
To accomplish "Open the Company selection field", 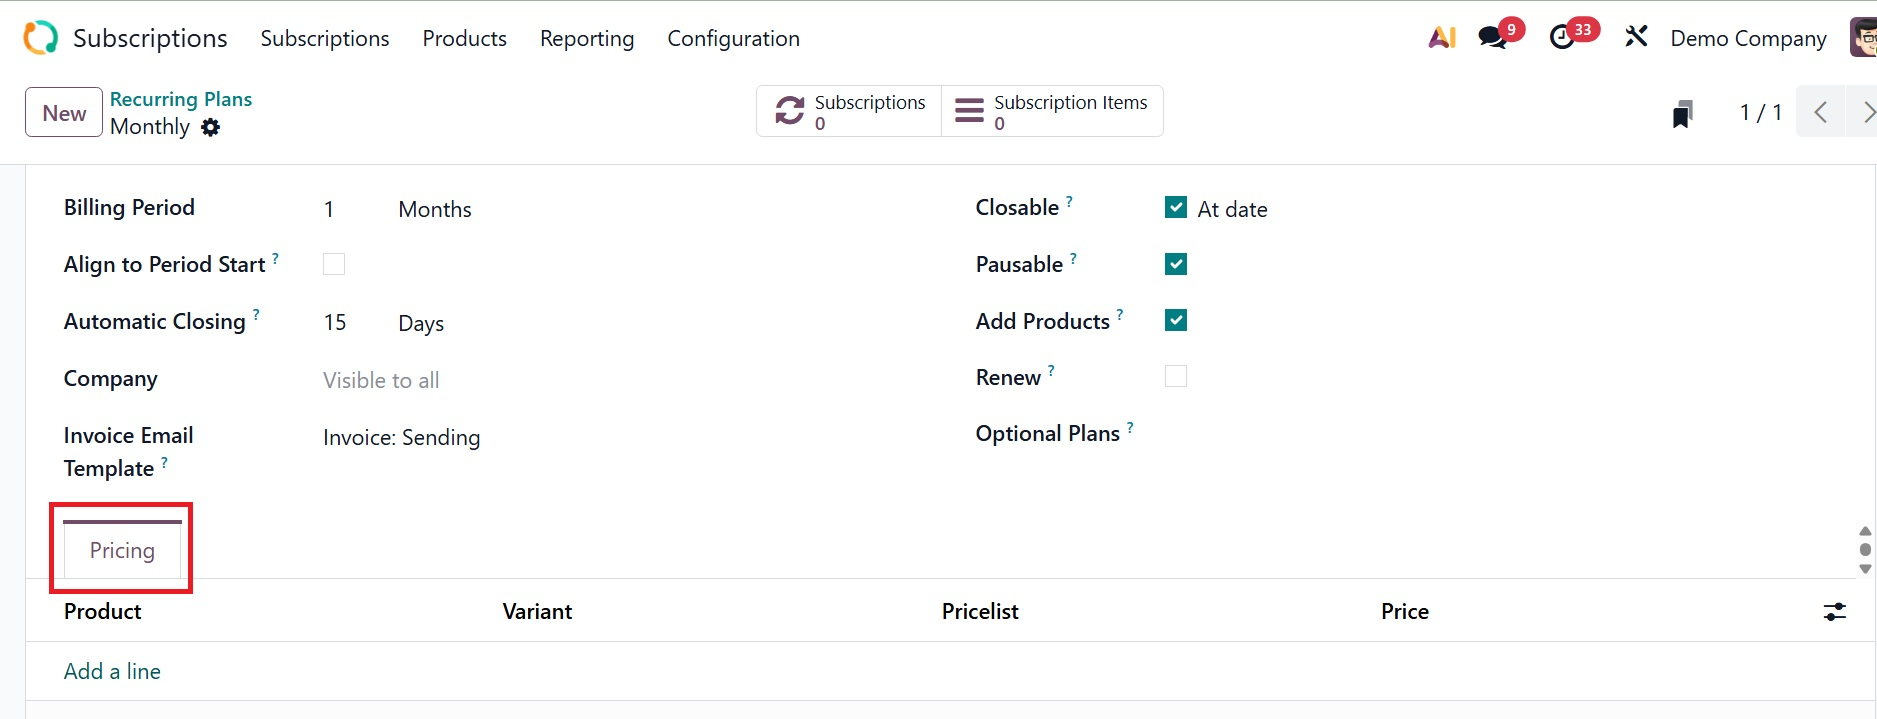I will tap(381, 381).
